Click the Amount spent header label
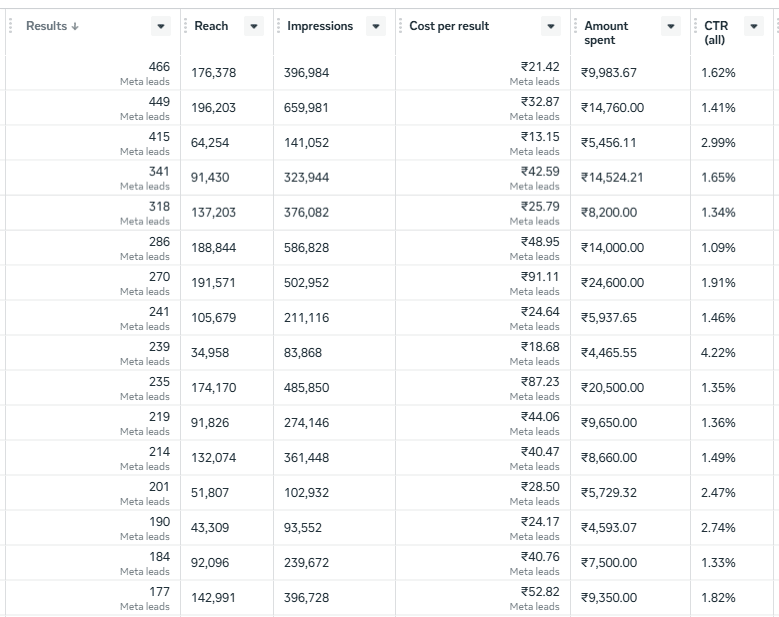The width and height of the screenshot is (779, 617). (x=606, y=33)
